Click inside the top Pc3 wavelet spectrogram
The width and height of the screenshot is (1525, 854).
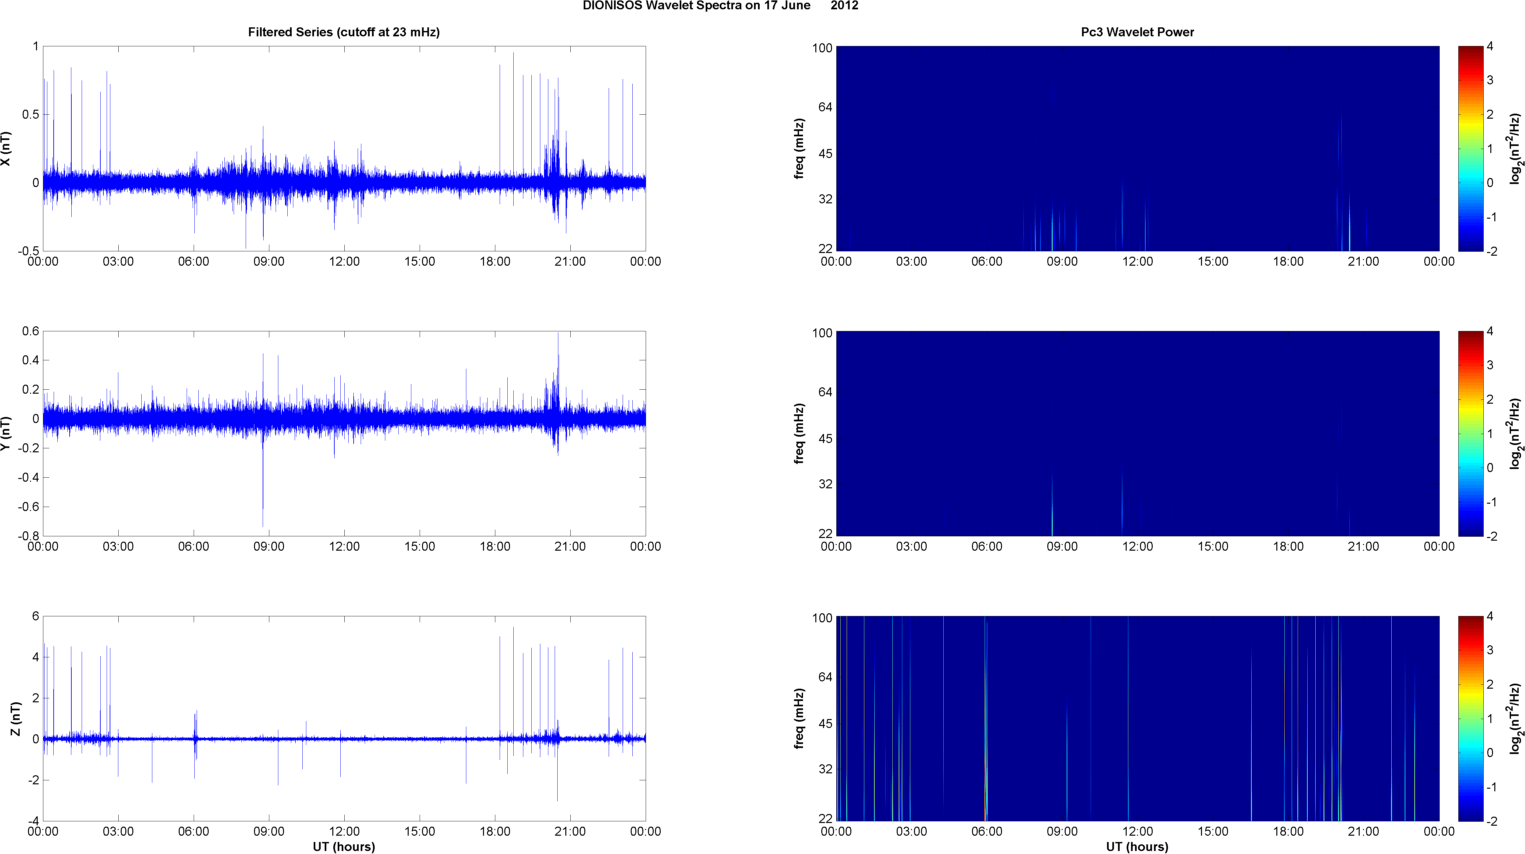click(1137, 148)
